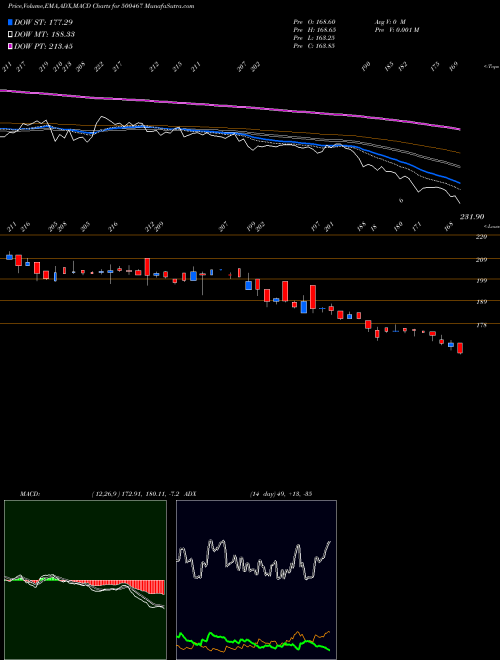Click the thick green line in the ADX panel
The height and width of the screenshot is (660, 500).
coord(253,641)
